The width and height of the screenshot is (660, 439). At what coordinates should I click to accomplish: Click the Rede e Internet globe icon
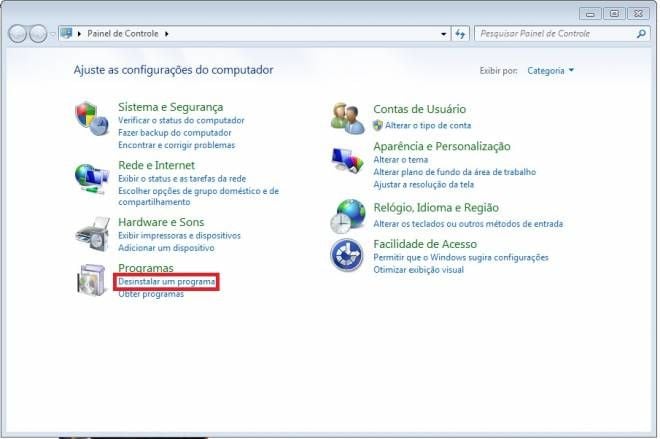pyautogui.click(x=92, y=179)
